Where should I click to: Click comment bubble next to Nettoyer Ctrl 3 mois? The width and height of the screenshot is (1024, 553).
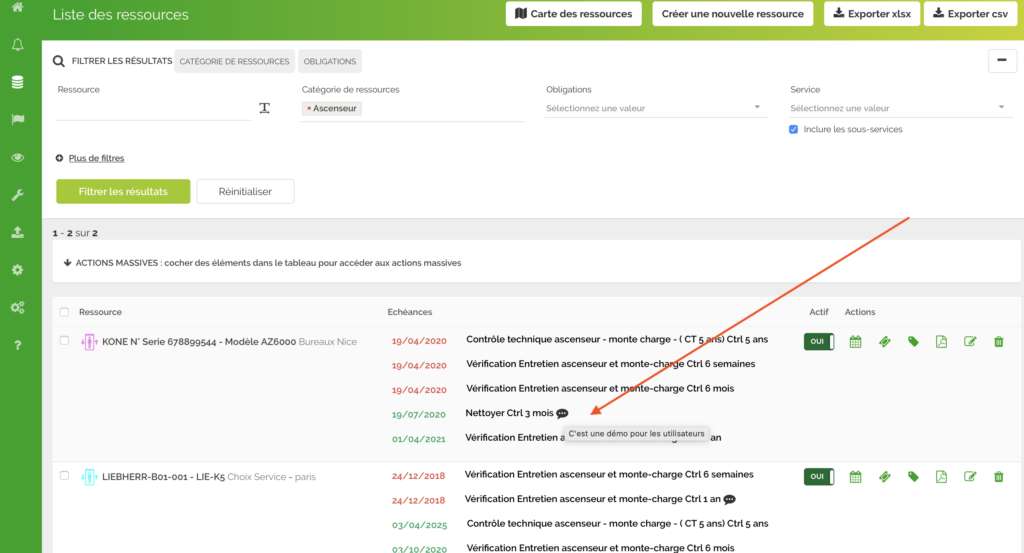pos(562,413)
